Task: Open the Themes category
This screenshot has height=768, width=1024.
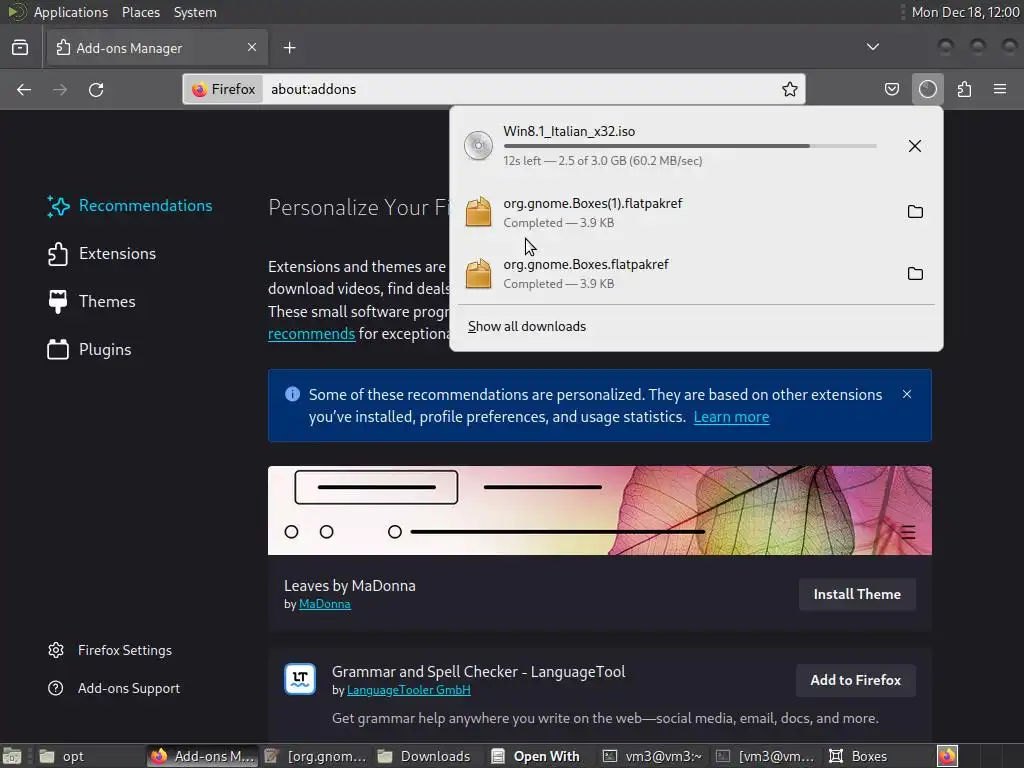Action: pos(91,302)
